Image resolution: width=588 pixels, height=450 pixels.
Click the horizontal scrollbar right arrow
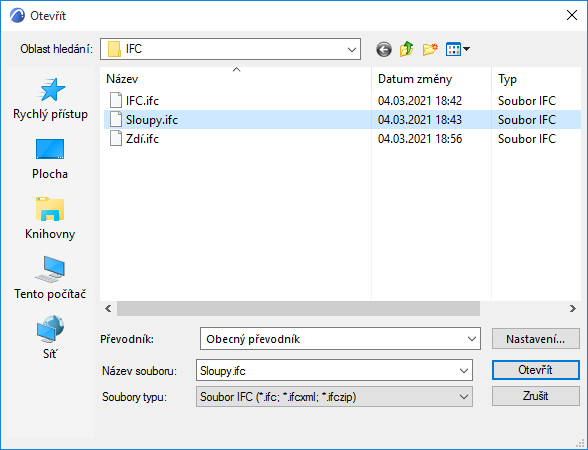click(573, 309)
